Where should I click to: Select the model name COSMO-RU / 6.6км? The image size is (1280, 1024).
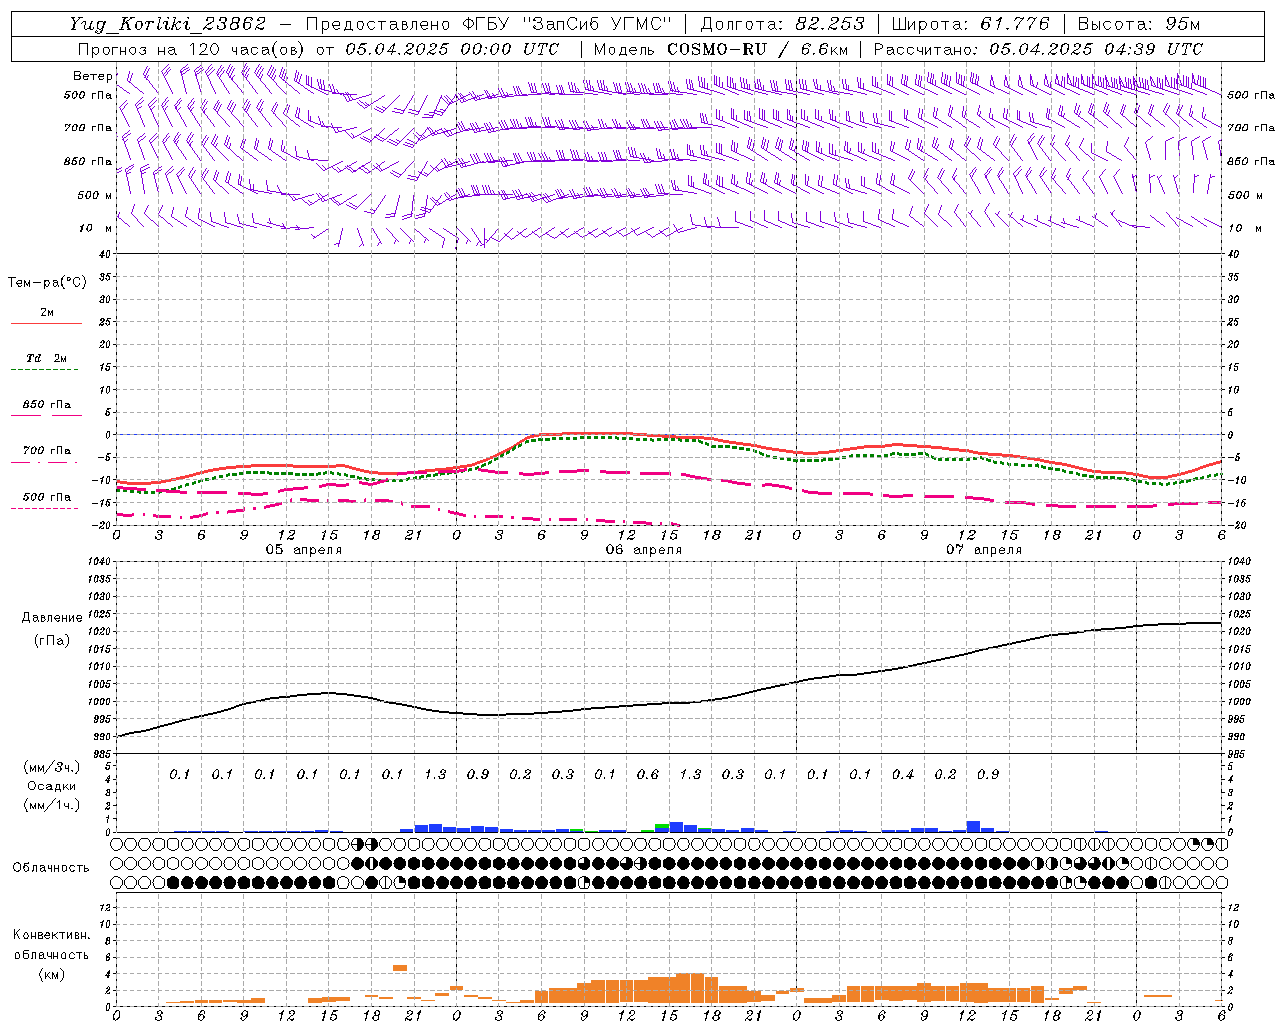[x=757, y=49]
